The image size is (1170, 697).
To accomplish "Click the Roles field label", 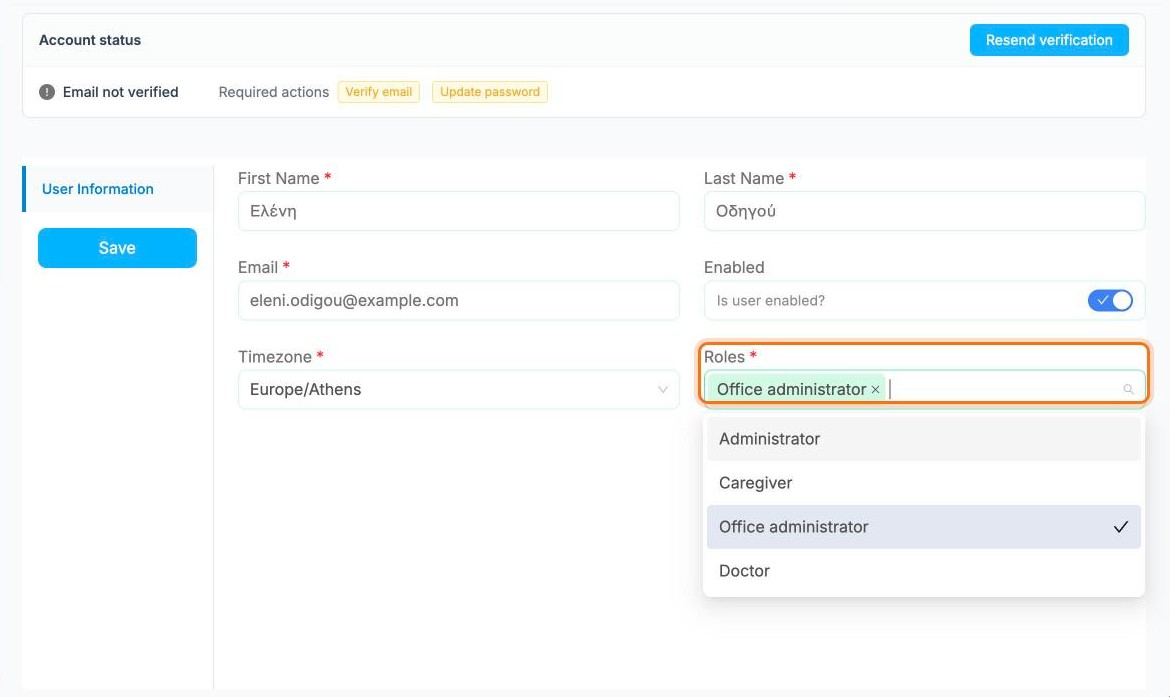I will point(725,357).
